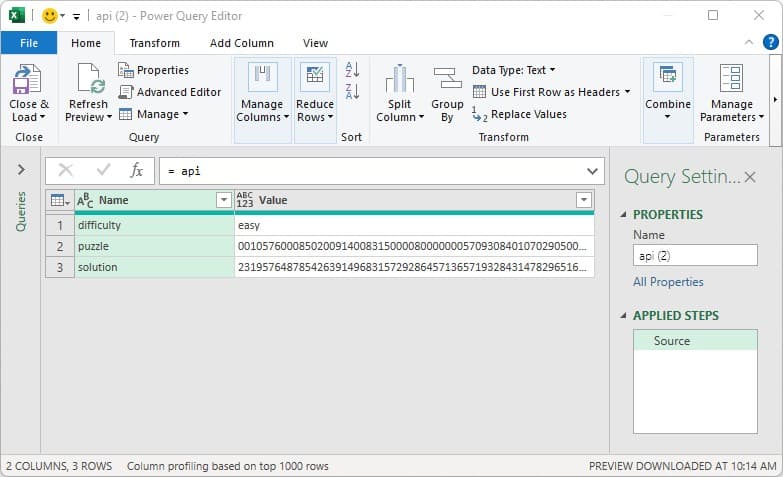
Task: Open the Value column filter dropdown
Action: pyautogui.click(x=583, y=200)
